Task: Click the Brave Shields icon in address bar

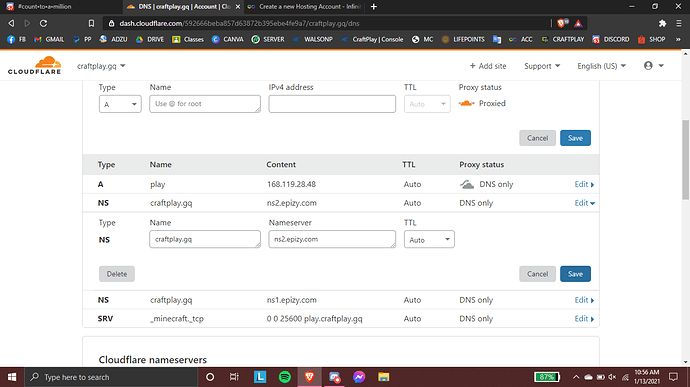Action: point(562,23)
